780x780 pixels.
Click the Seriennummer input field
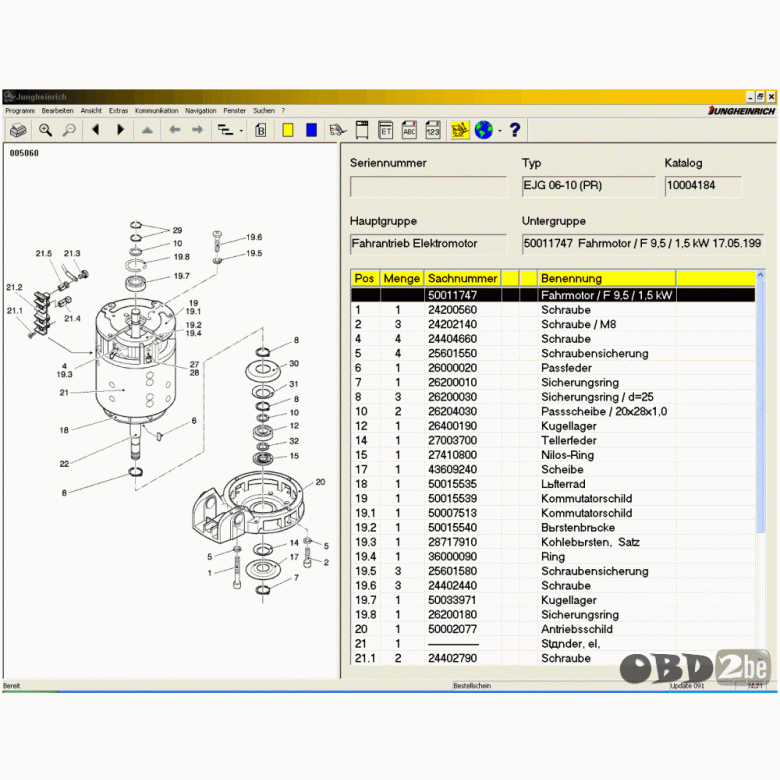click(x=428, y=187)
